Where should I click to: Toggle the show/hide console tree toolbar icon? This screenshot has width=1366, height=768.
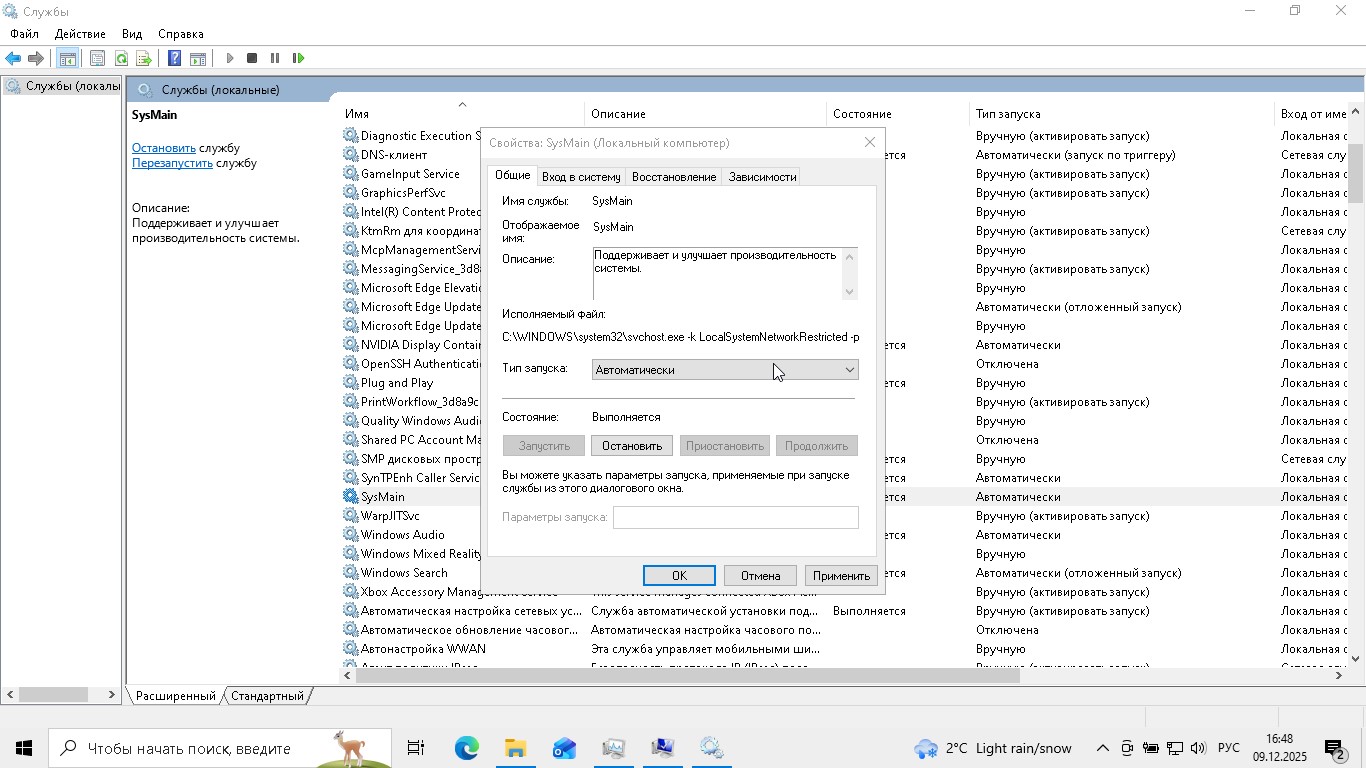tap(67, 58)
